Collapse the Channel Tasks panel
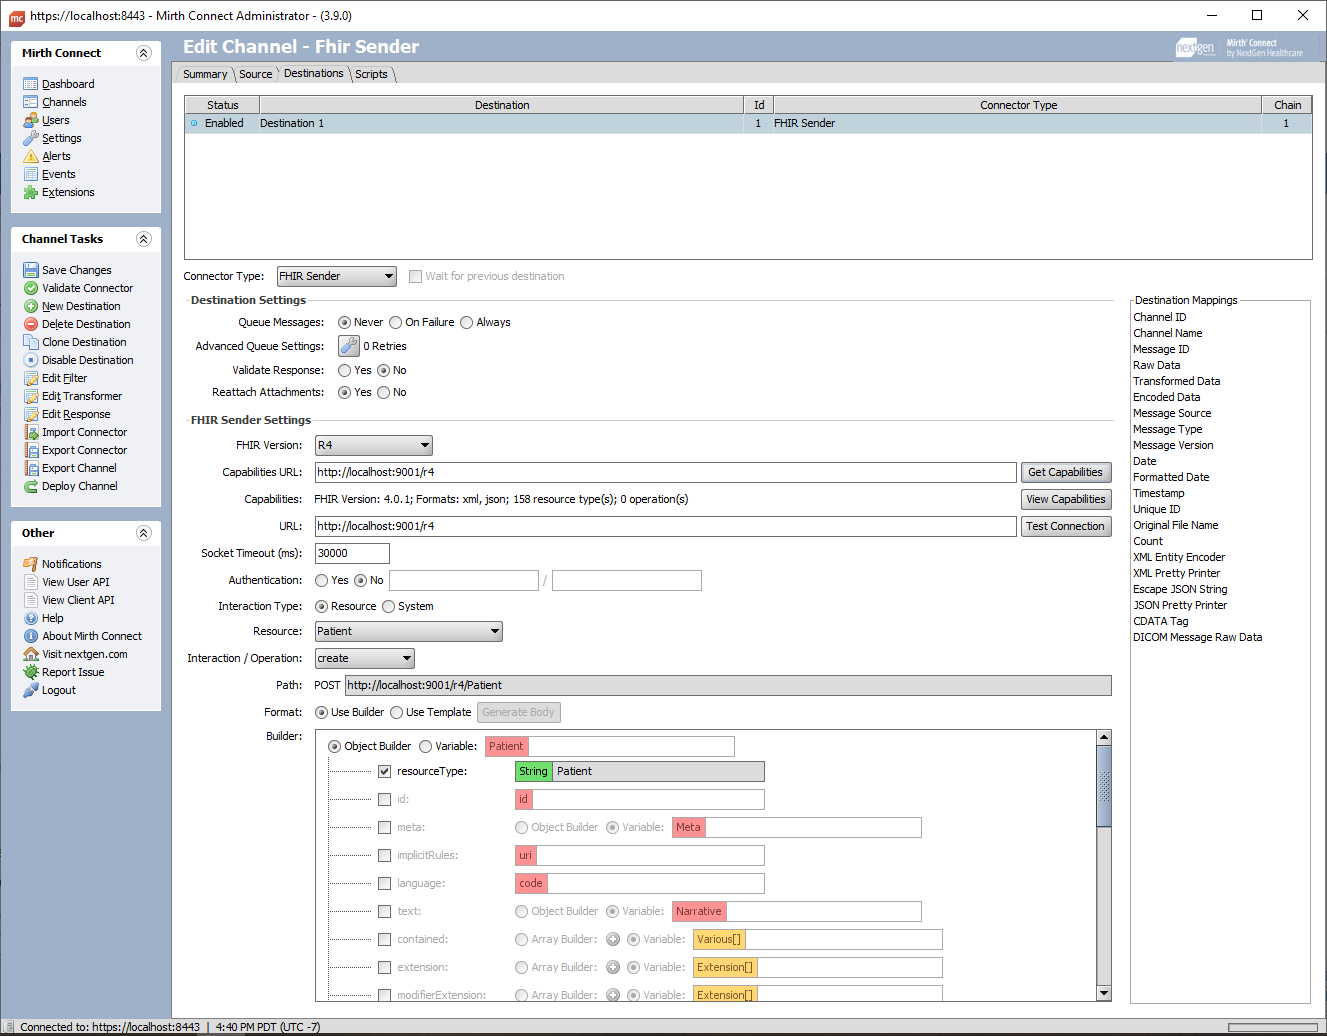Screen dimensions: 1327x1036 click(143, 239)
